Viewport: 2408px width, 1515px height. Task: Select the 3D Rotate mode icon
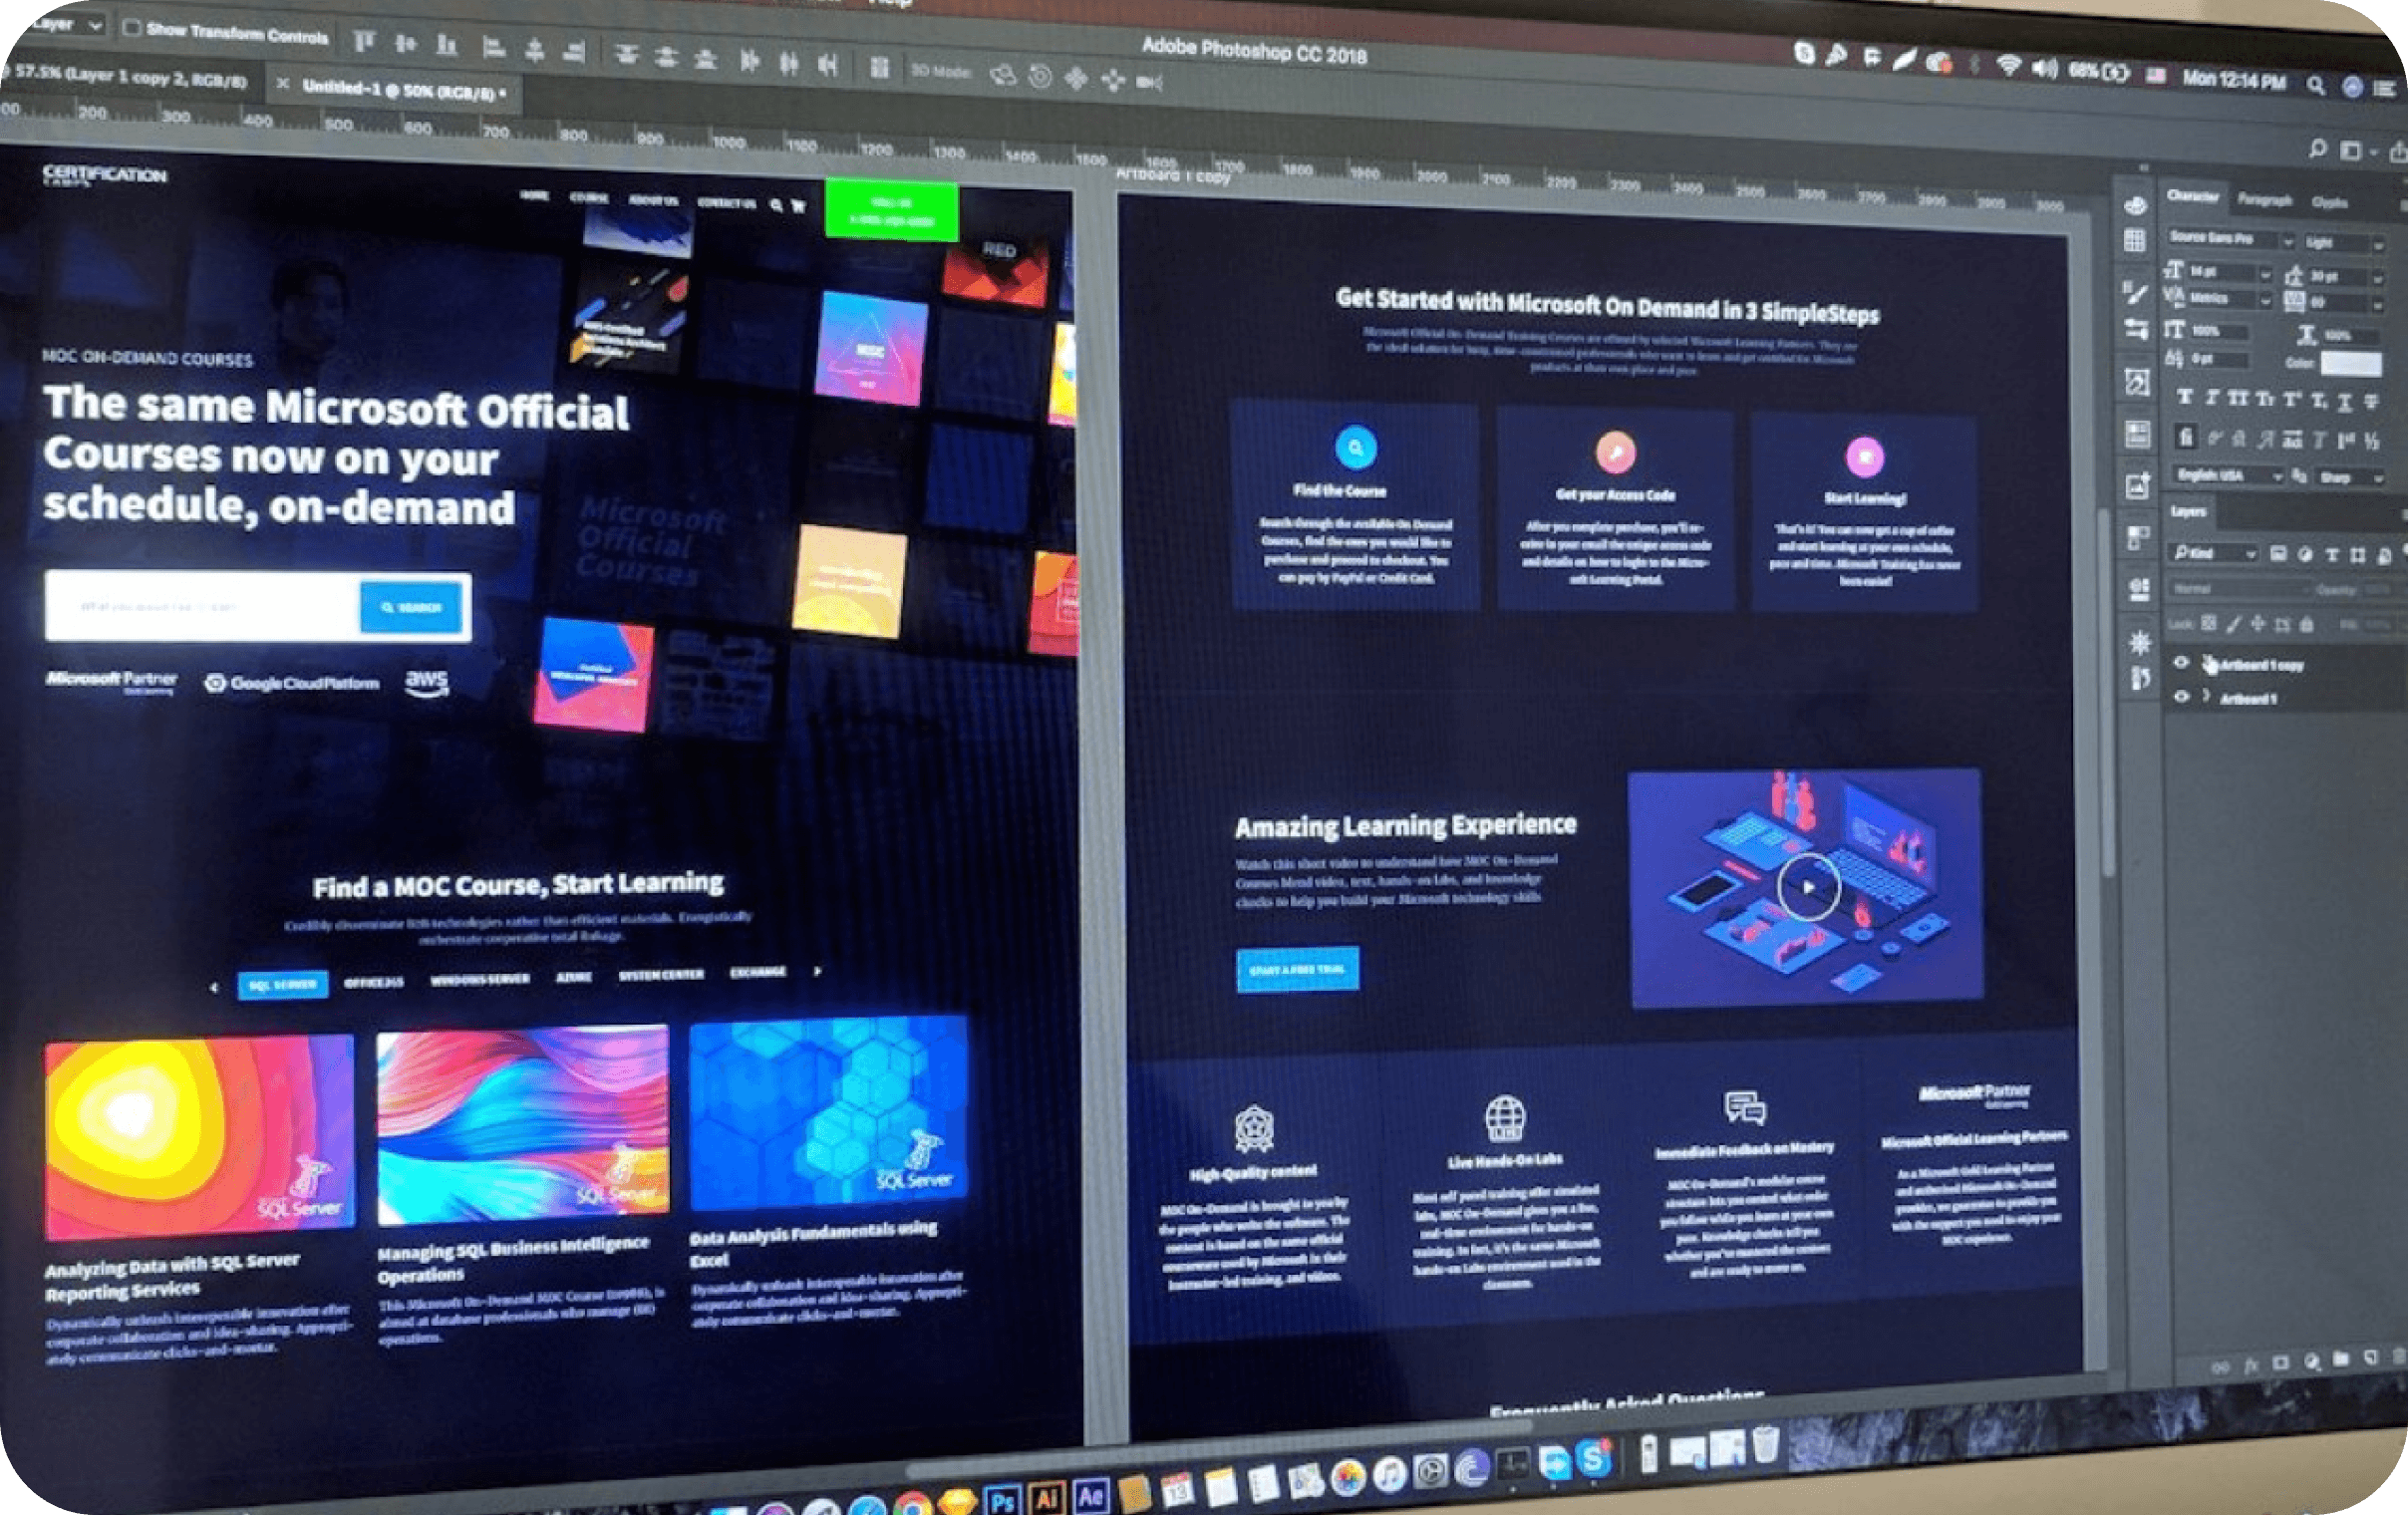1003,75
